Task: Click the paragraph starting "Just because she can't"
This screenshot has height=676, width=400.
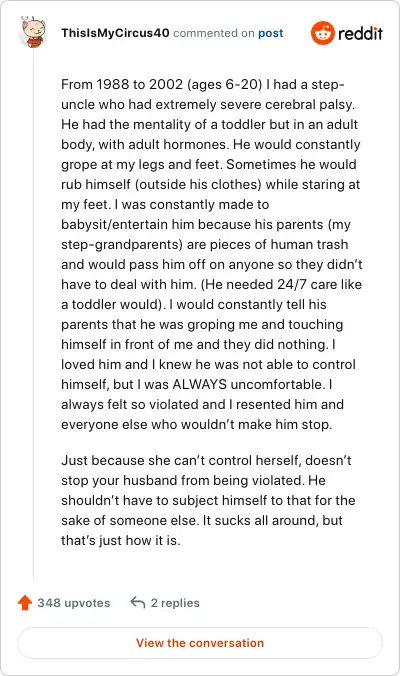Action: tap(208, 500)
